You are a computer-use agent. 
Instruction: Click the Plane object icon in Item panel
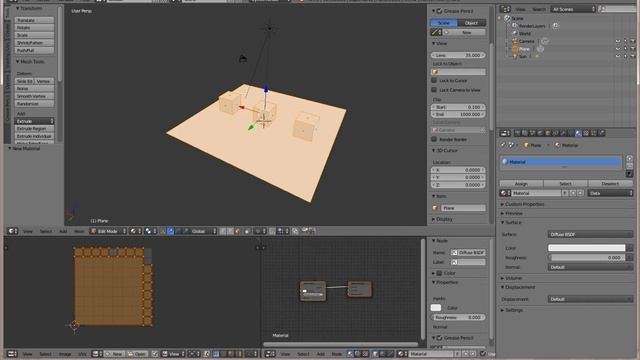pyautogui.click(x=435, y=208)
